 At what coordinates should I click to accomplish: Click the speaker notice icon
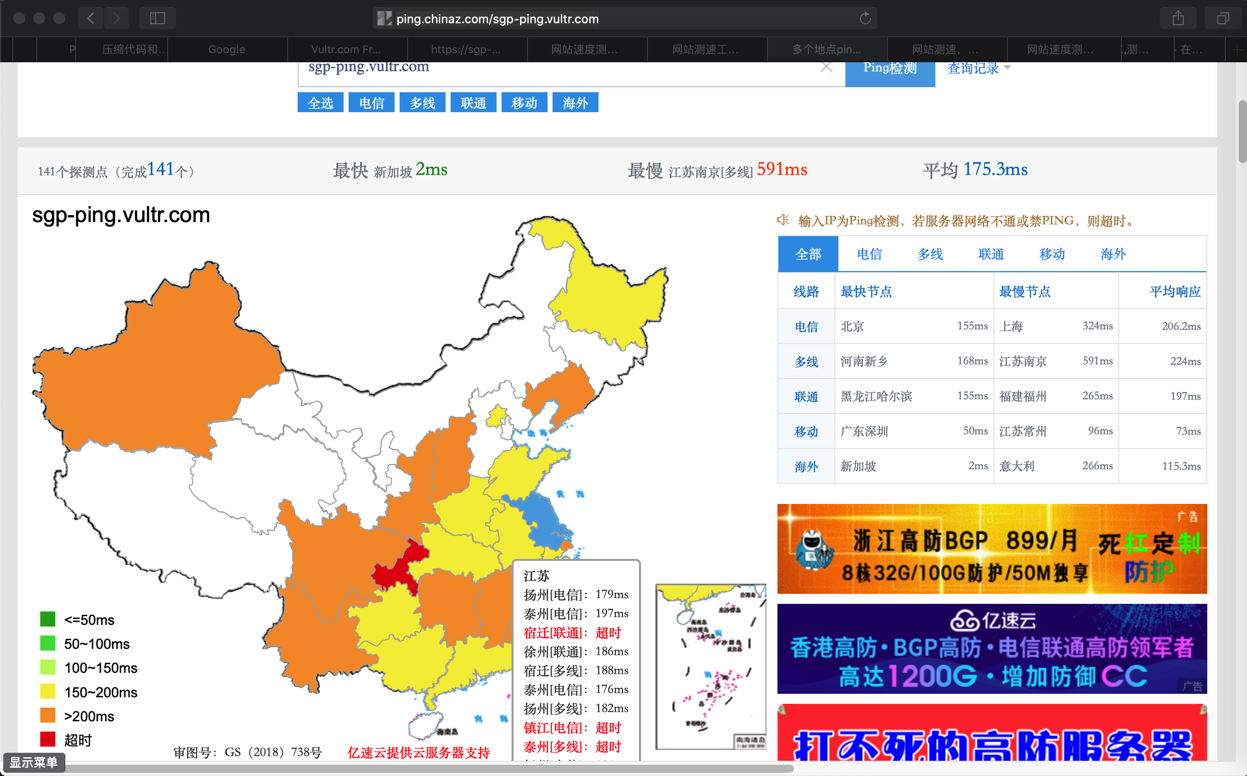(x=783, y=220)
